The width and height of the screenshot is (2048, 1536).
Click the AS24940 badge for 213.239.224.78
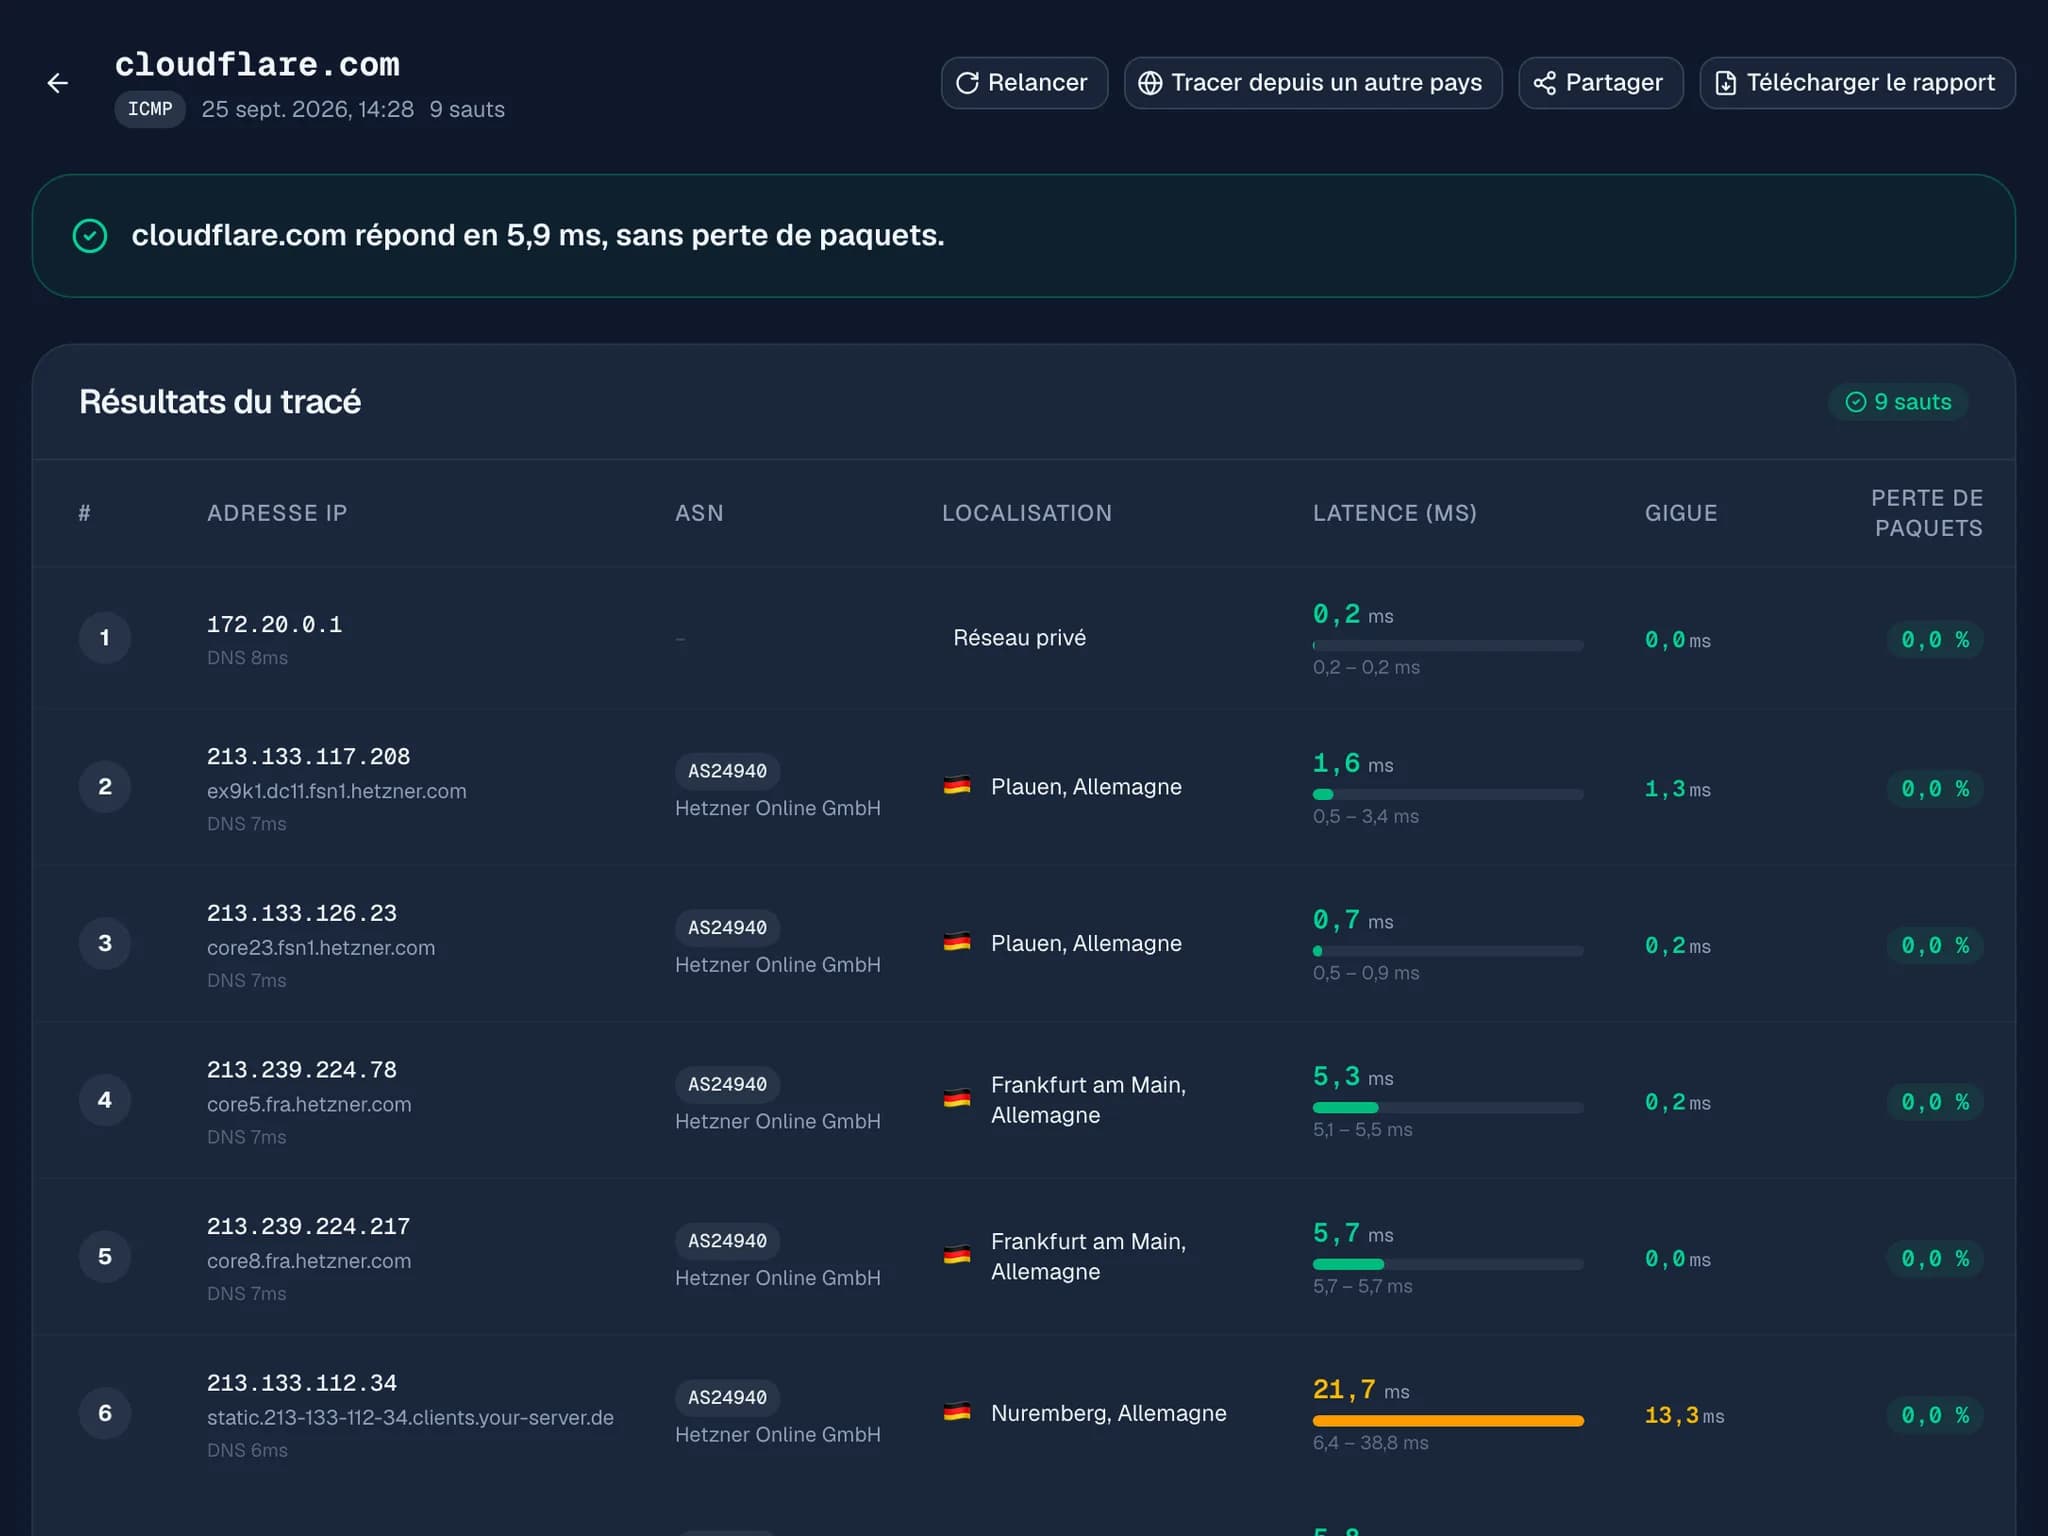click(727, 1084)
